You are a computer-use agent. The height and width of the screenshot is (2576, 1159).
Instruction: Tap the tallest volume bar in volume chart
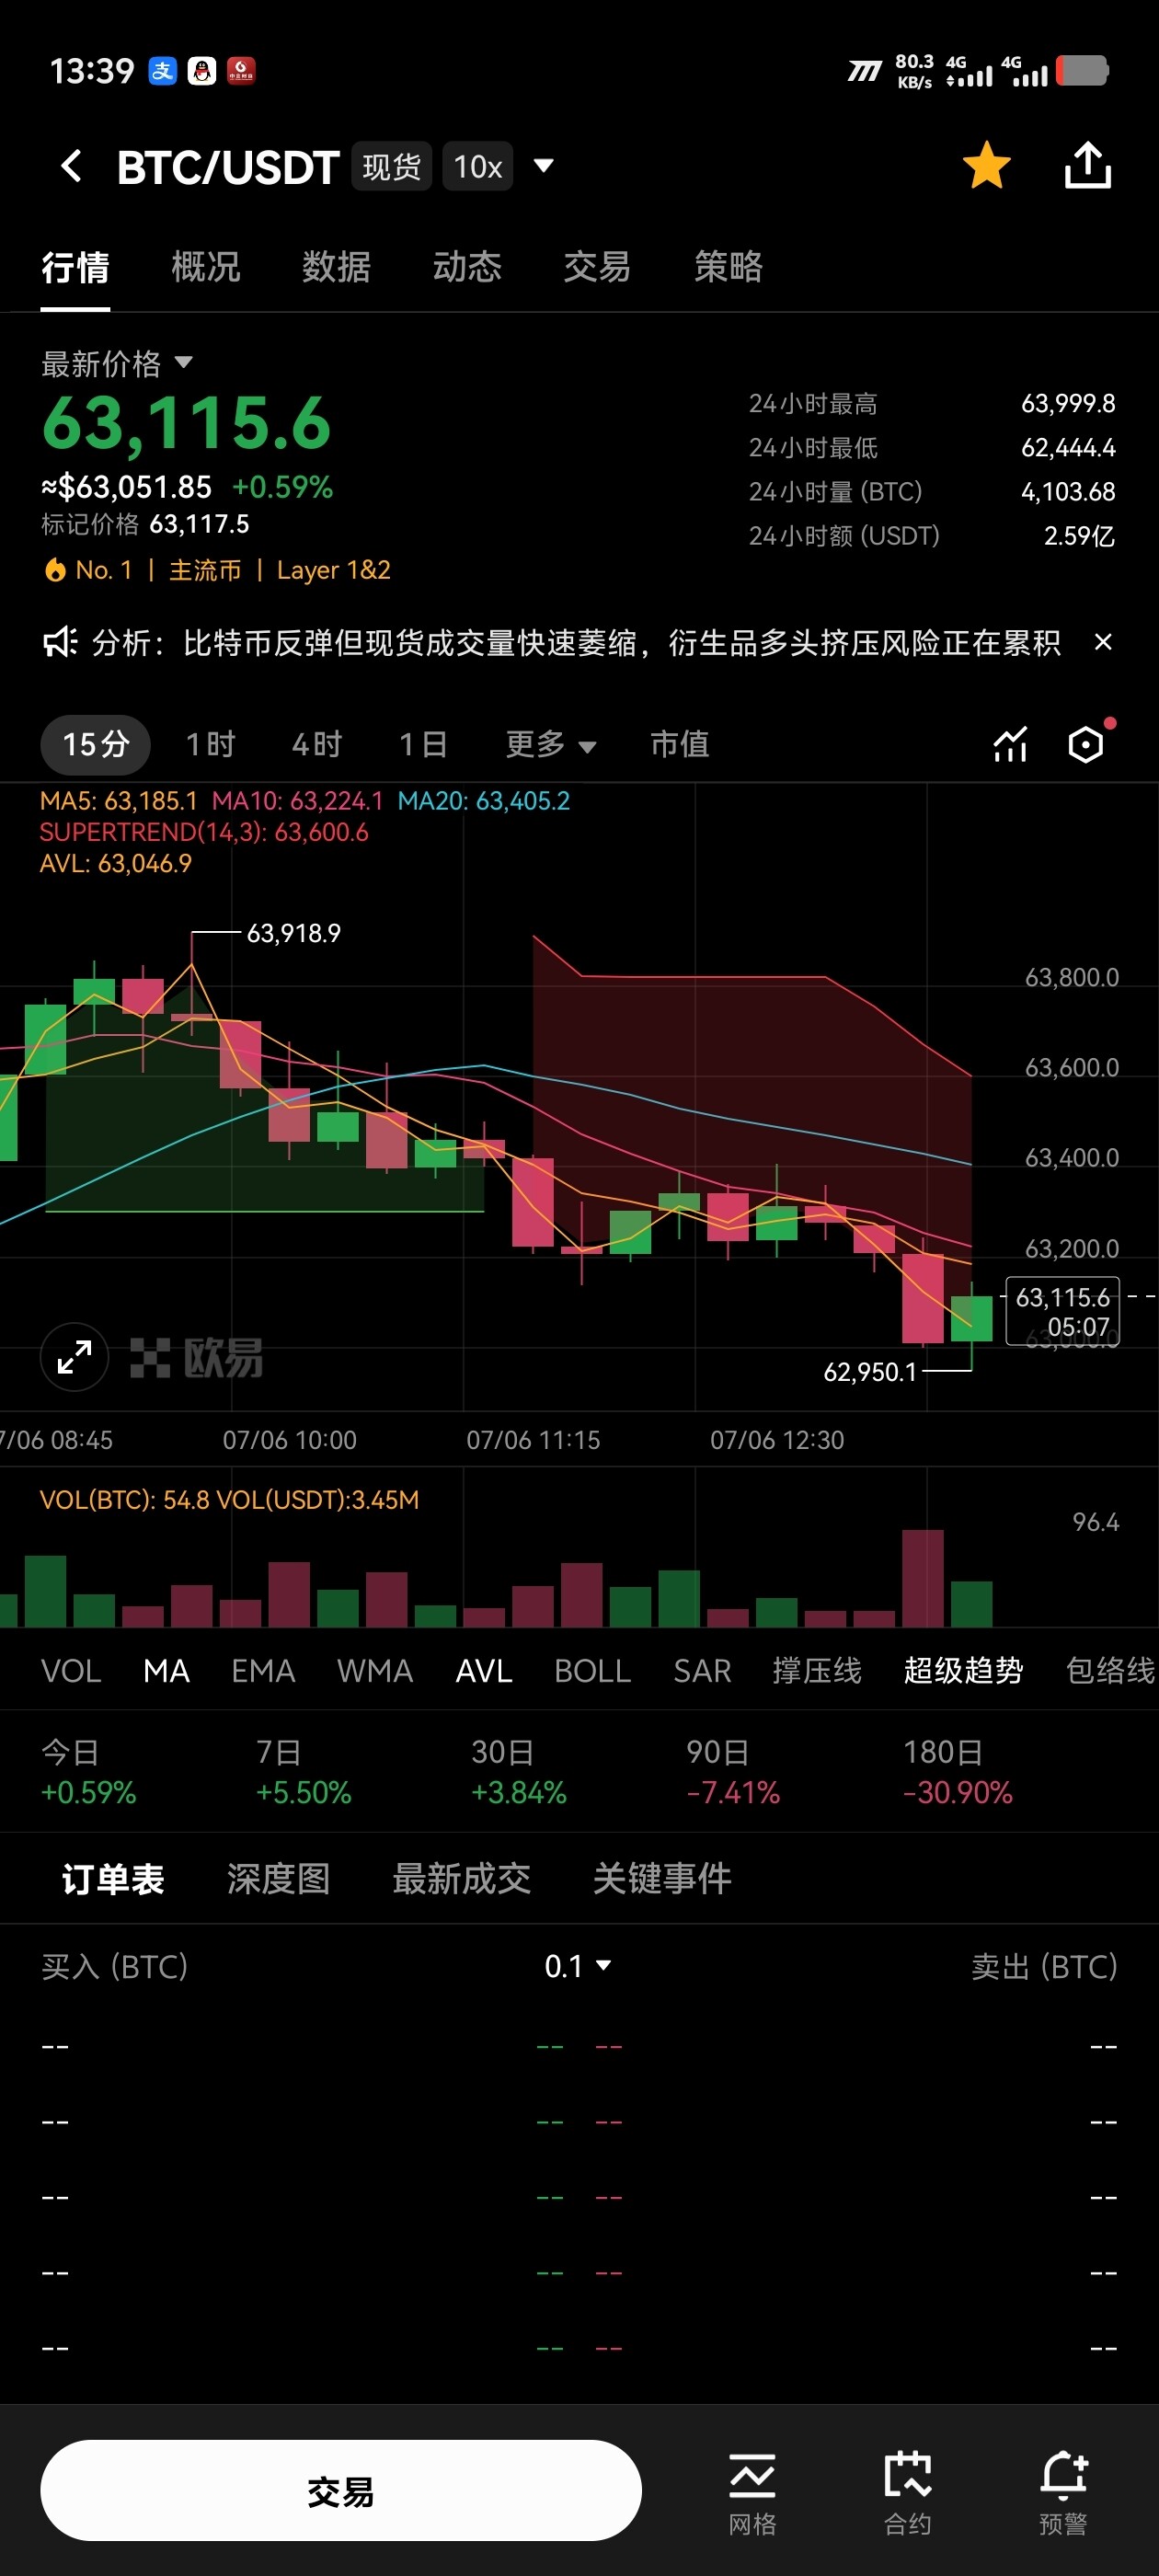pos(922,1578)
